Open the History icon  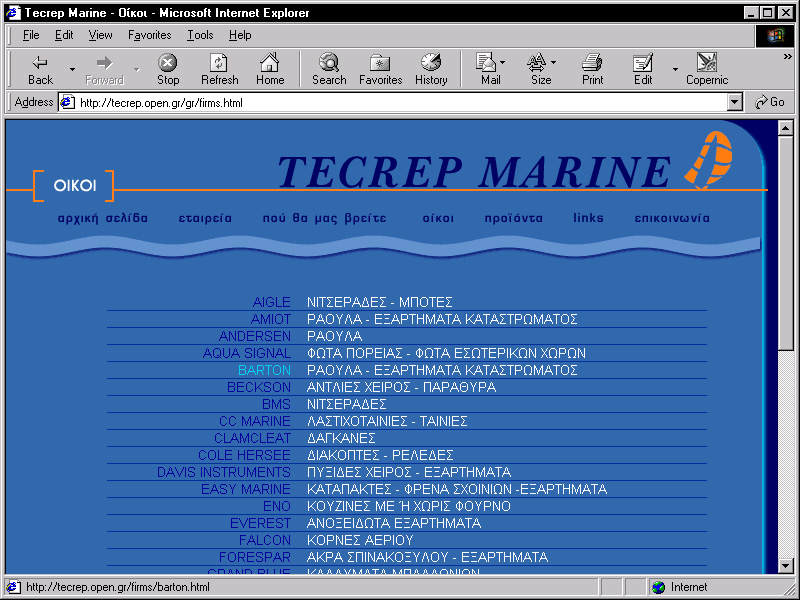(431, 62)
